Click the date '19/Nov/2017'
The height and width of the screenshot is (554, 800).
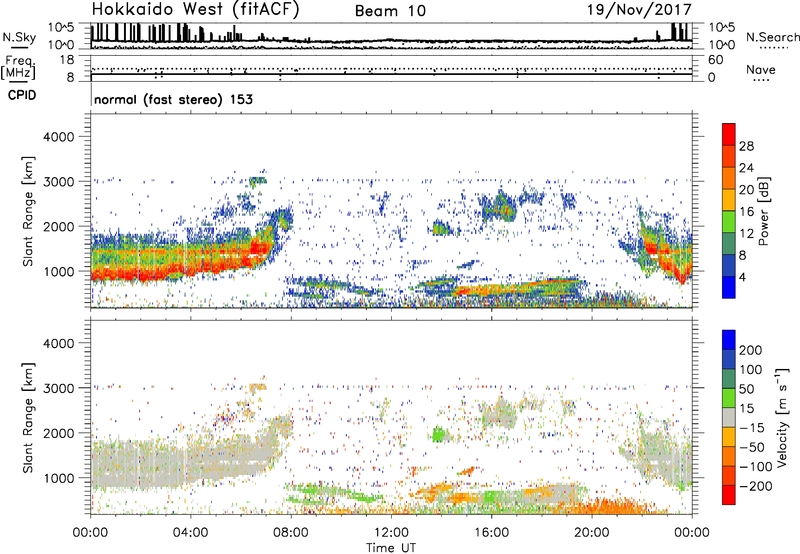[639, 10]
